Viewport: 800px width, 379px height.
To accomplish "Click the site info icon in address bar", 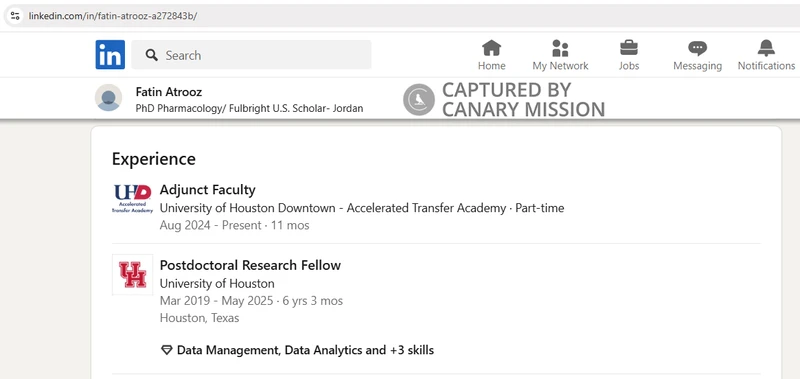I will (15, 15).
